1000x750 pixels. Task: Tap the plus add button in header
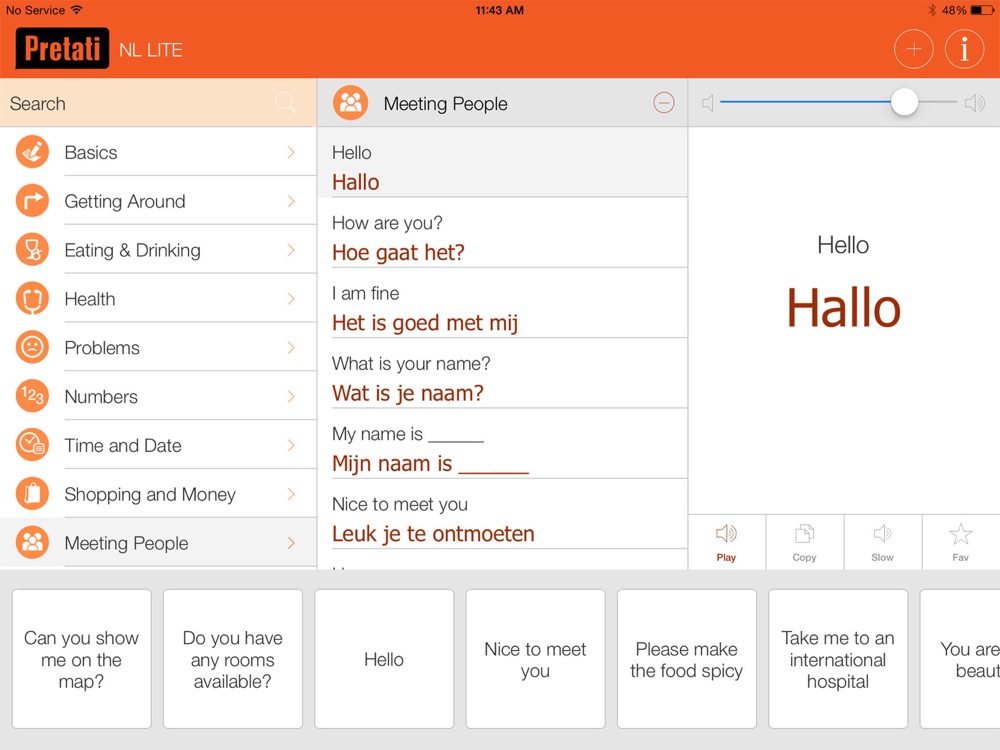pos(913,49)
